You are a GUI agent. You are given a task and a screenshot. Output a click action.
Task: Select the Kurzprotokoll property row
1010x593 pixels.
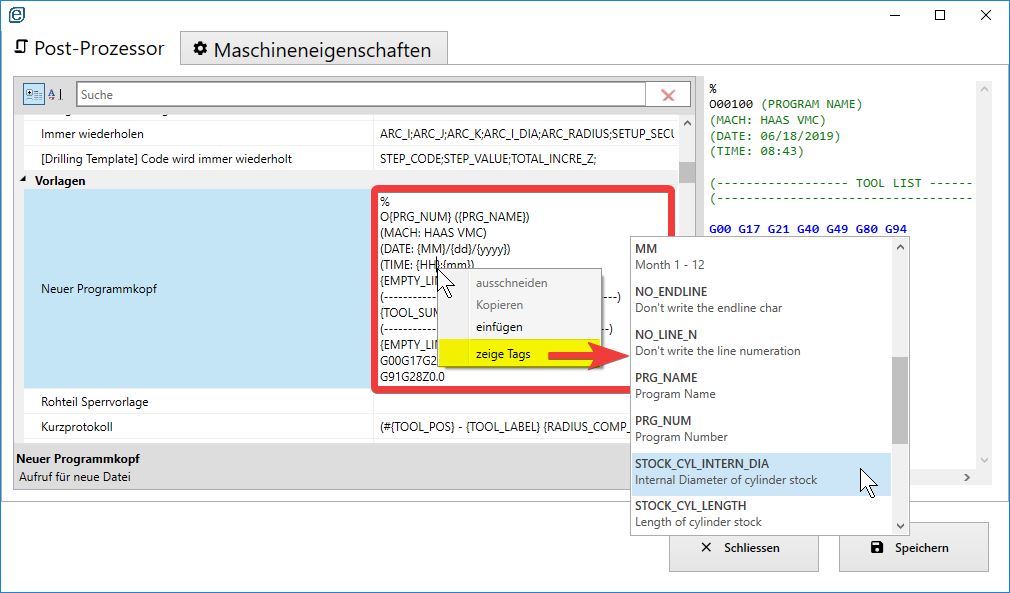point(198,427)
